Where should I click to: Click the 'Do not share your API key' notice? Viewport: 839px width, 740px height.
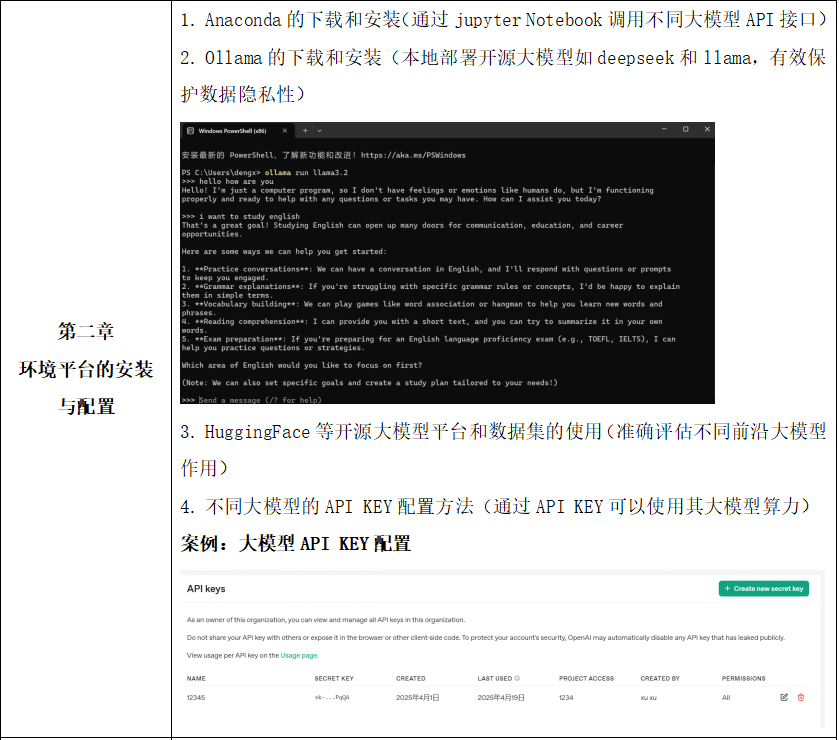[486, 638]
